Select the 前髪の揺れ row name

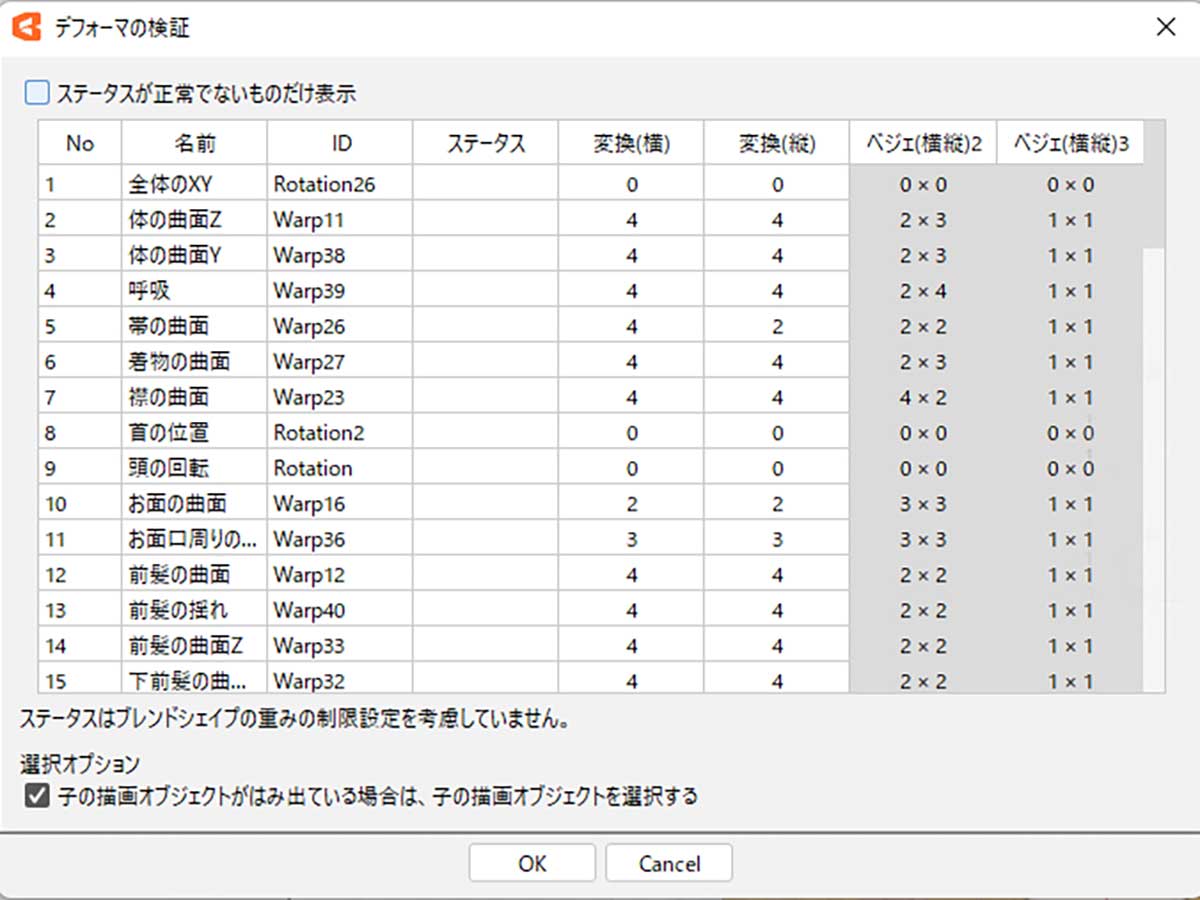(194, 610)
